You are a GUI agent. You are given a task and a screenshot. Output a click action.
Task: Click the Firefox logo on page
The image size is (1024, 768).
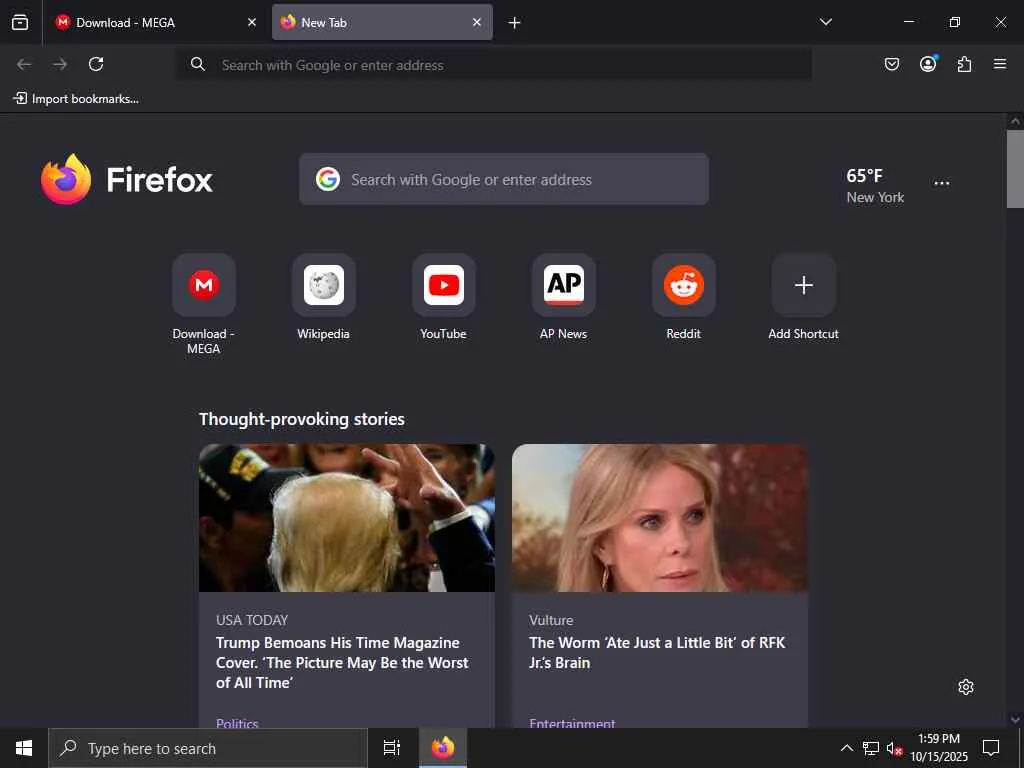(127, 179)
